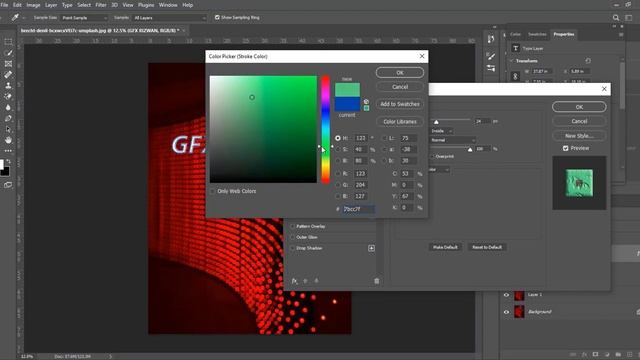
Task: Select the Eraser tool in left toolbar
Action: pyautogui.click(x=8, y=97)
